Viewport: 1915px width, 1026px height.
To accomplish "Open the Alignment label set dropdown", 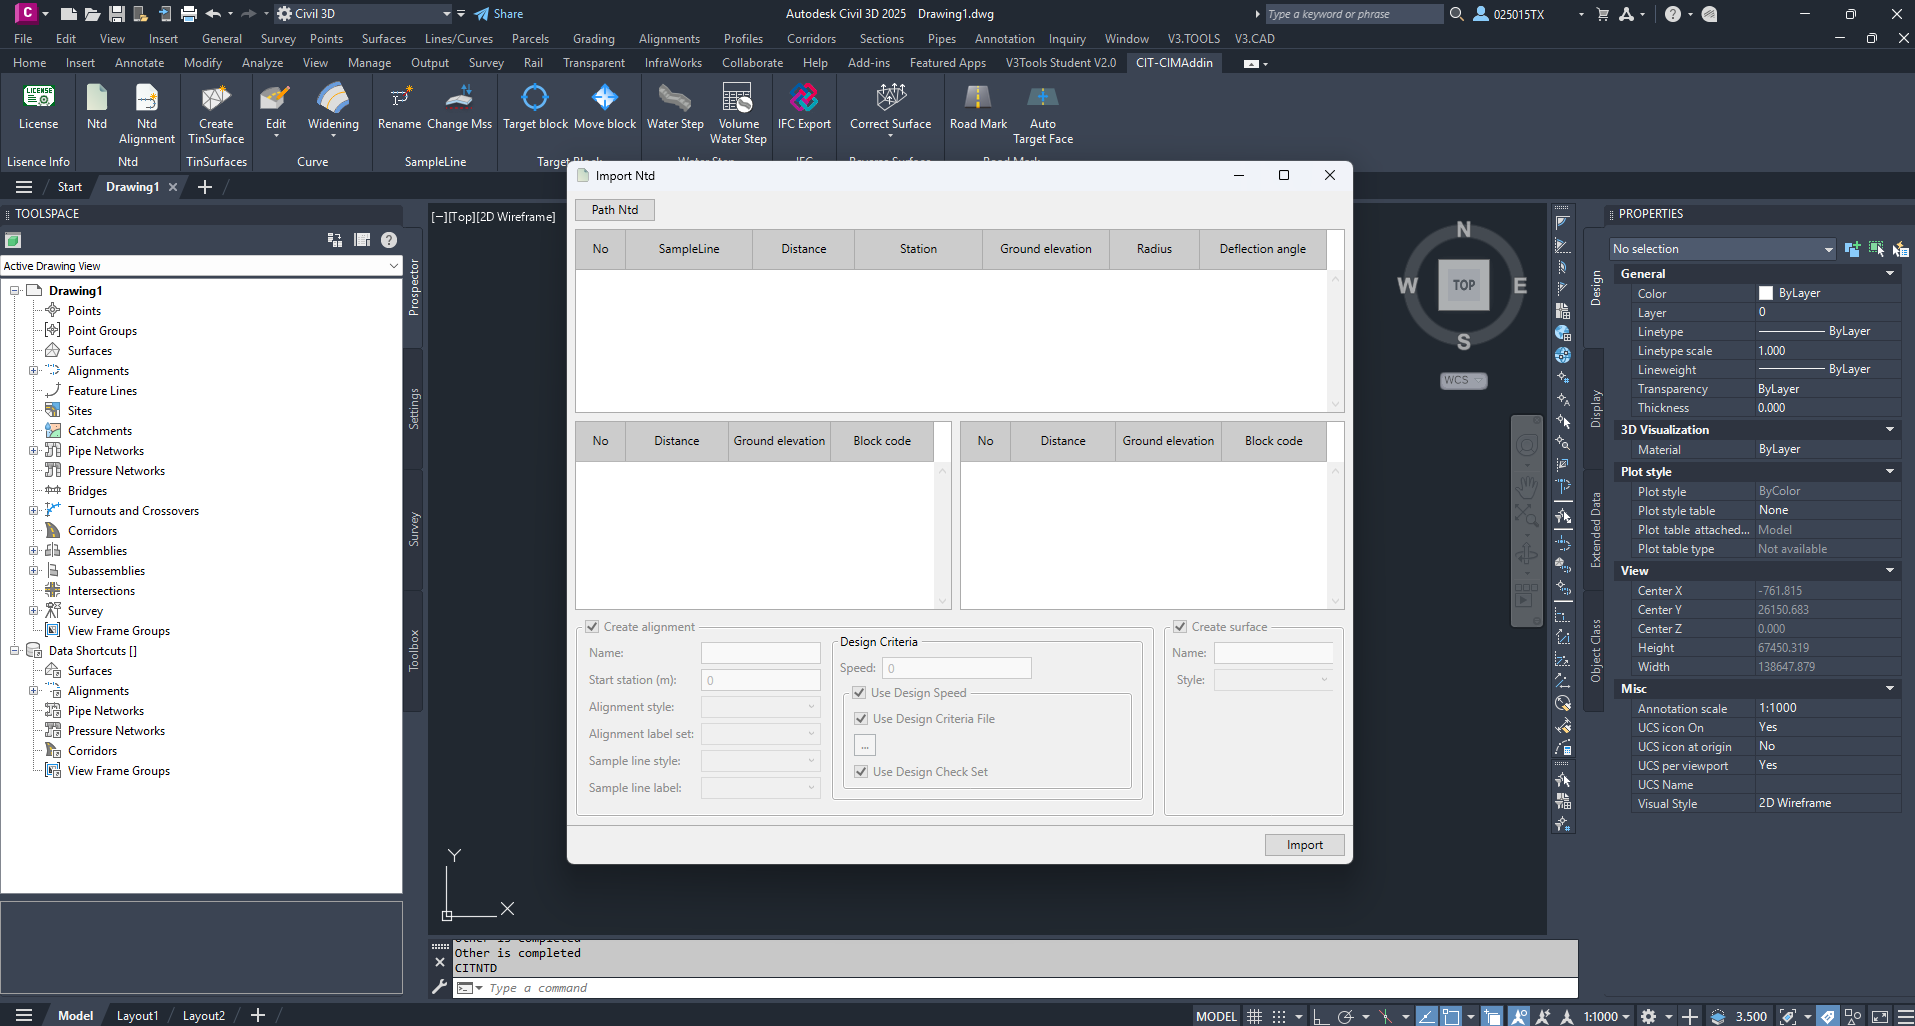I will point(760,734).
